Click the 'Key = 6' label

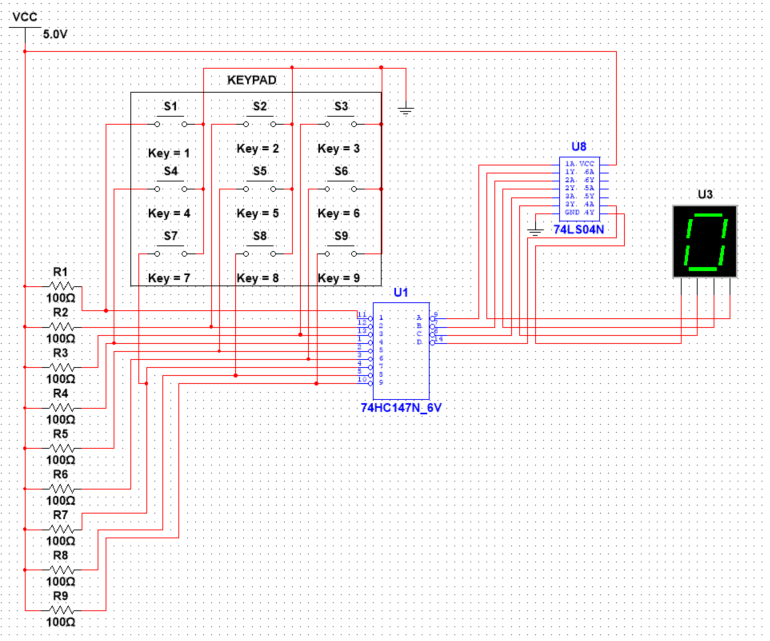tap(339, 213)
